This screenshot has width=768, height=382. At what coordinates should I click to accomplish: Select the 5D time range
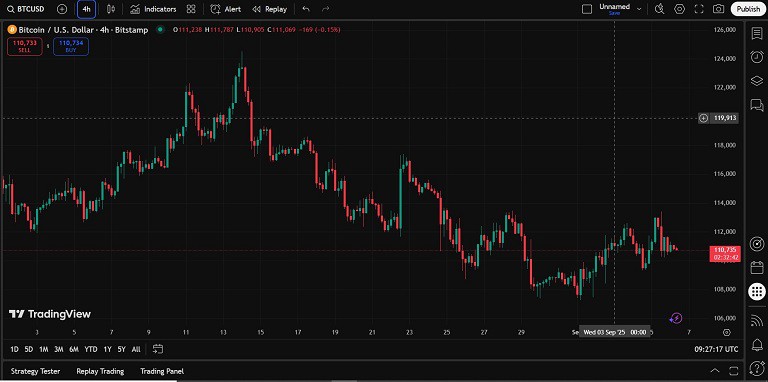click(x=28, y=349)
